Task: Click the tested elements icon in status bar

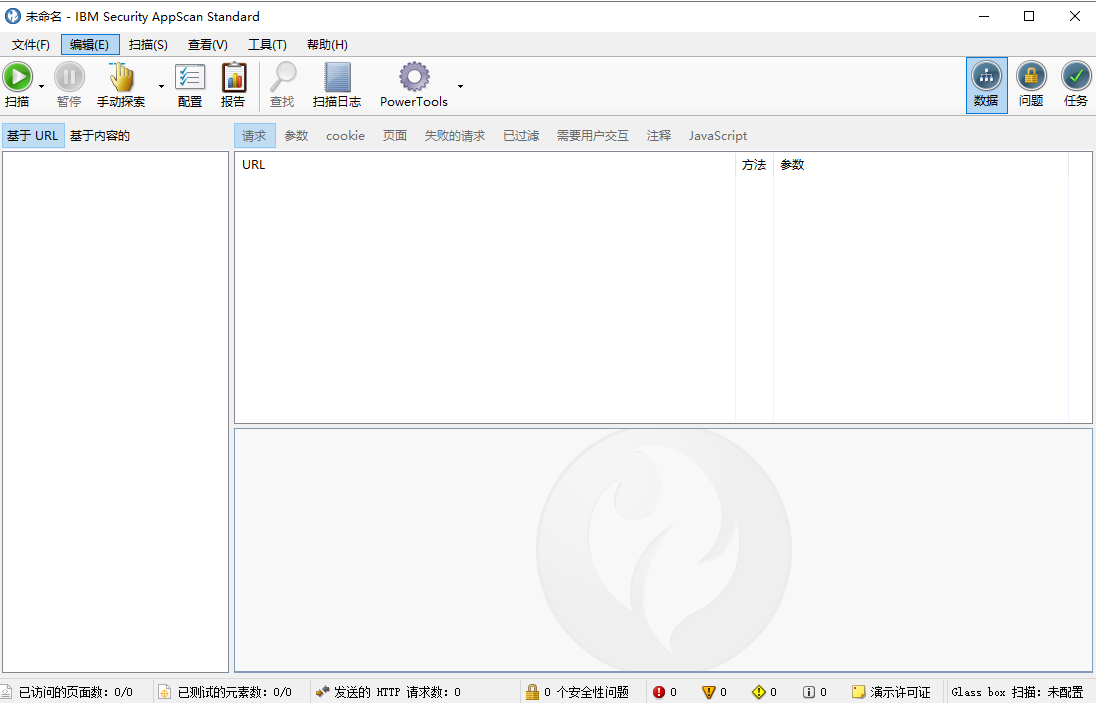Action: [164, 692]
